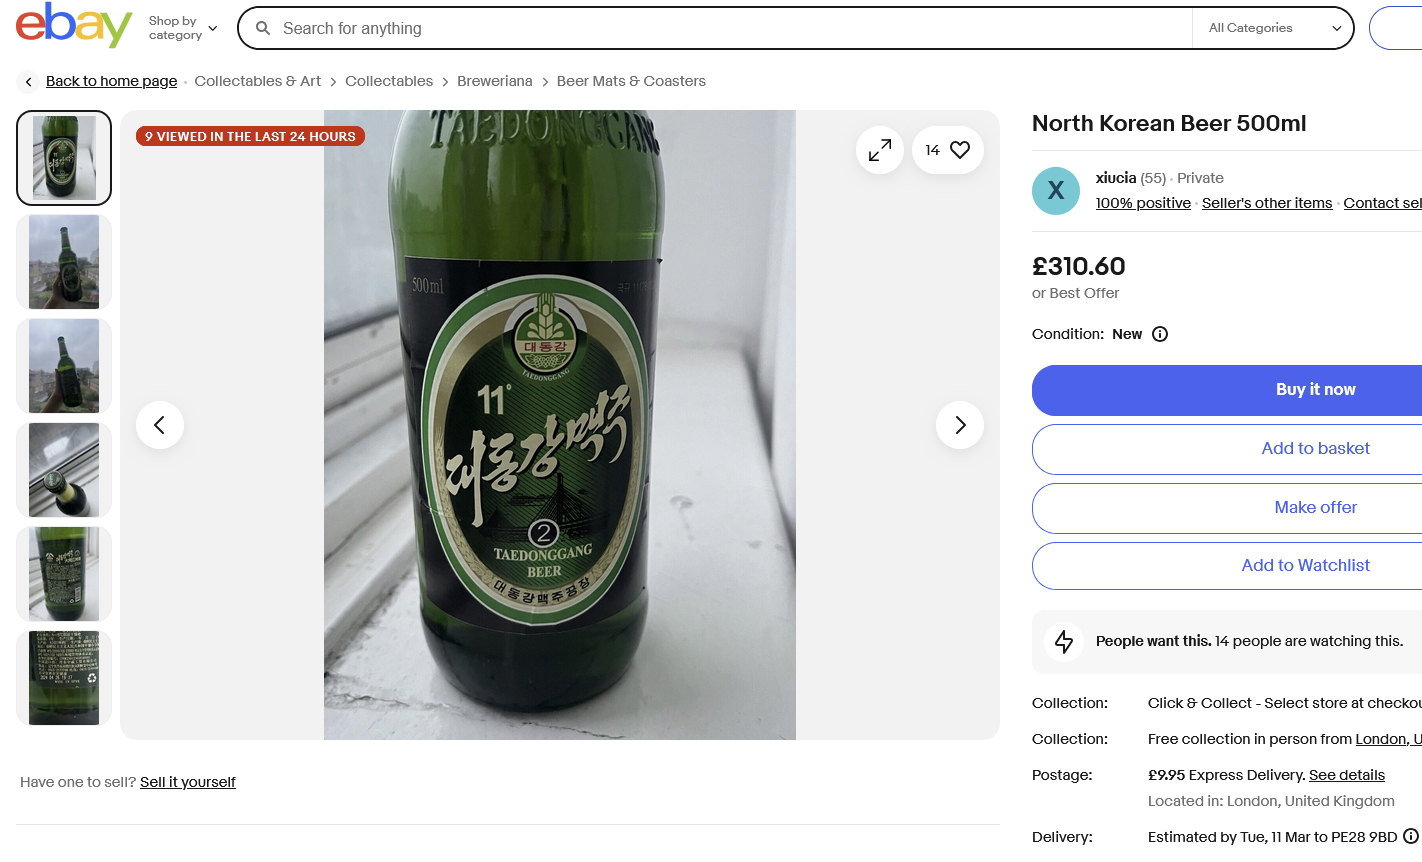
Task: Show previous product image
Action: (160, 425)
